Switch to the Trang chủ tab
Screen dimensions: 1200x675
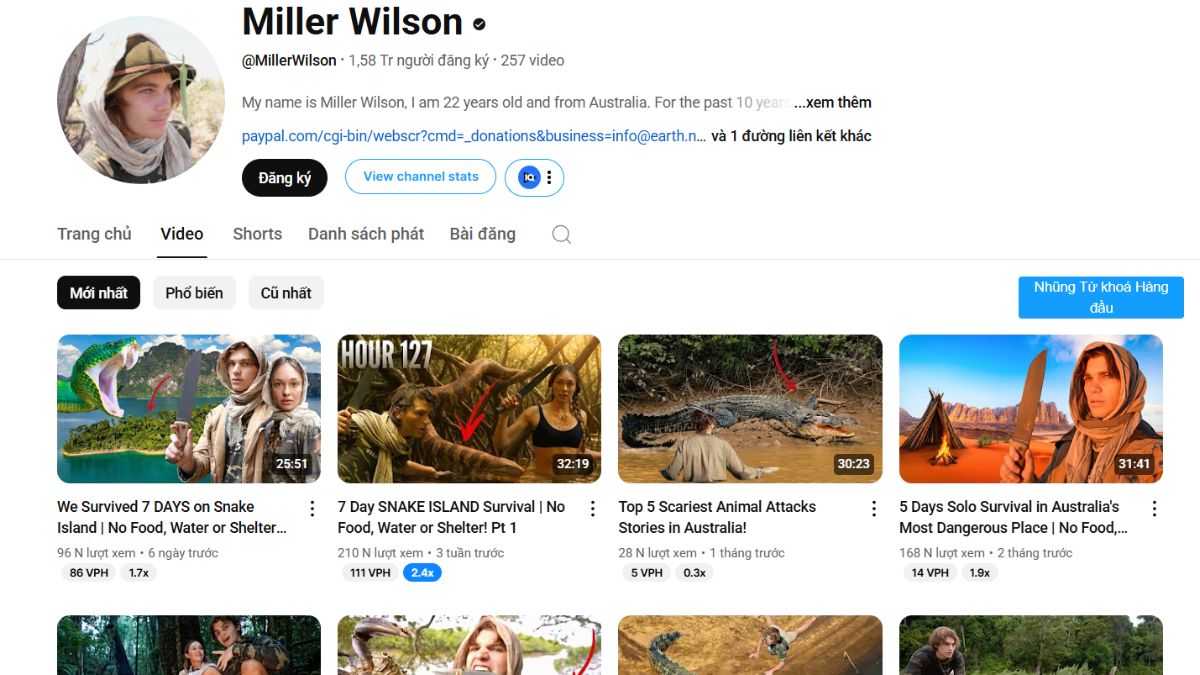click(x=94, y=234)
